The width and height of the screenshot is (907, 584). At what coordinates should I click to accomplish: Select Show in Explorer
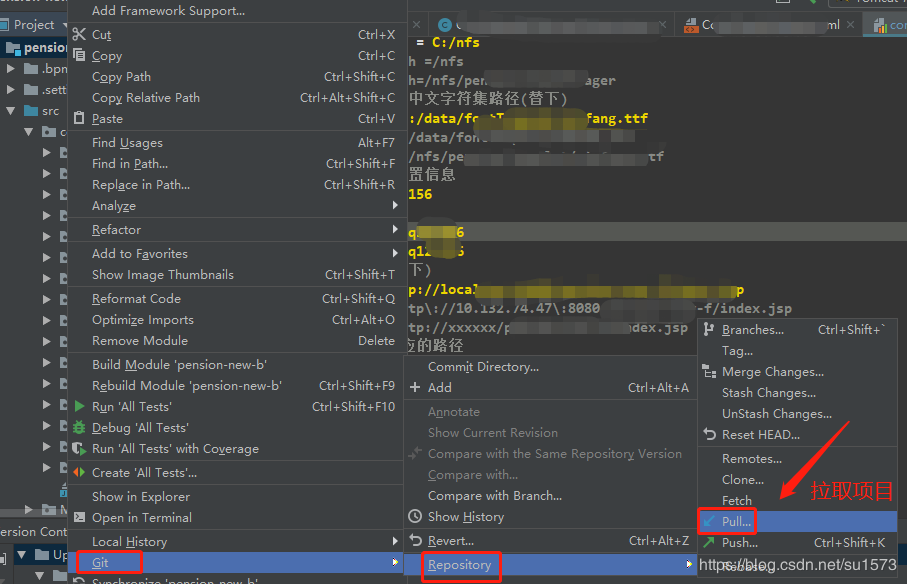point(237,496)
